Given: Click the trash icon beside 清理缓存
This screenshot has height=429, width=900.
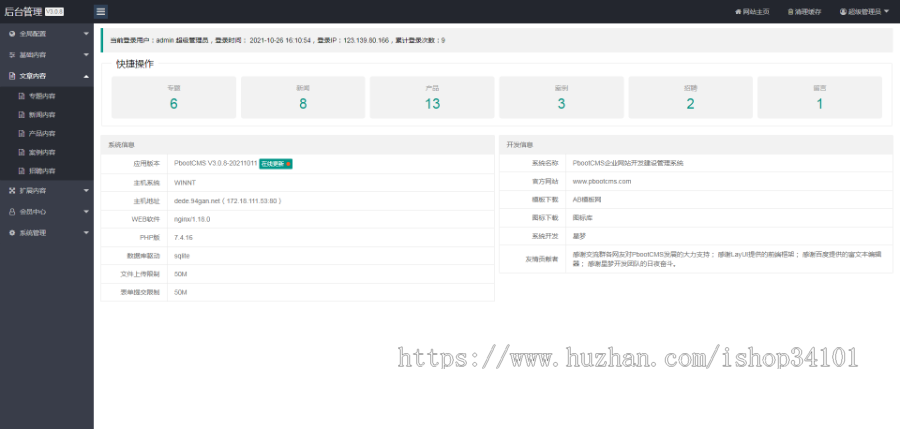Looking at the screenshot, I should point(790,12).
